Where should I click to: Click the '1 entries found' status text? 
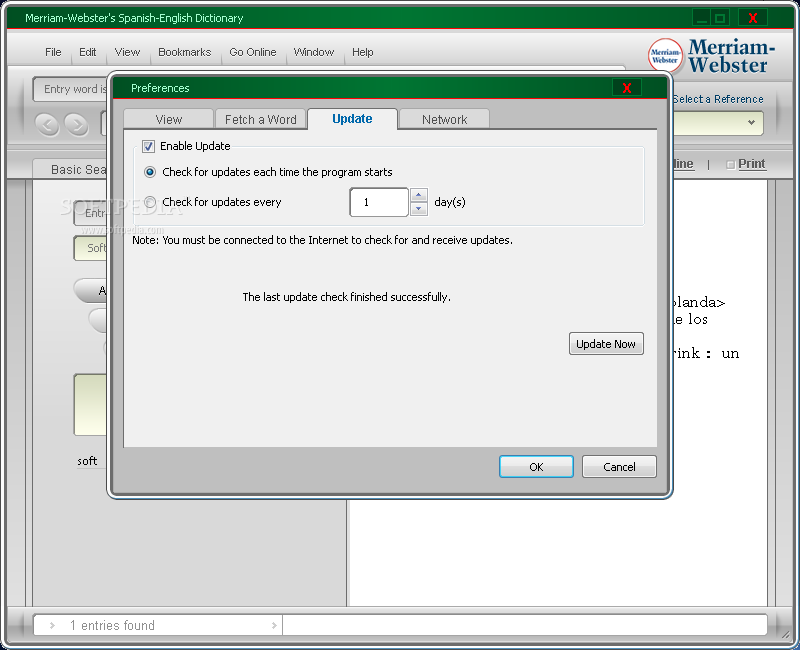112,626
